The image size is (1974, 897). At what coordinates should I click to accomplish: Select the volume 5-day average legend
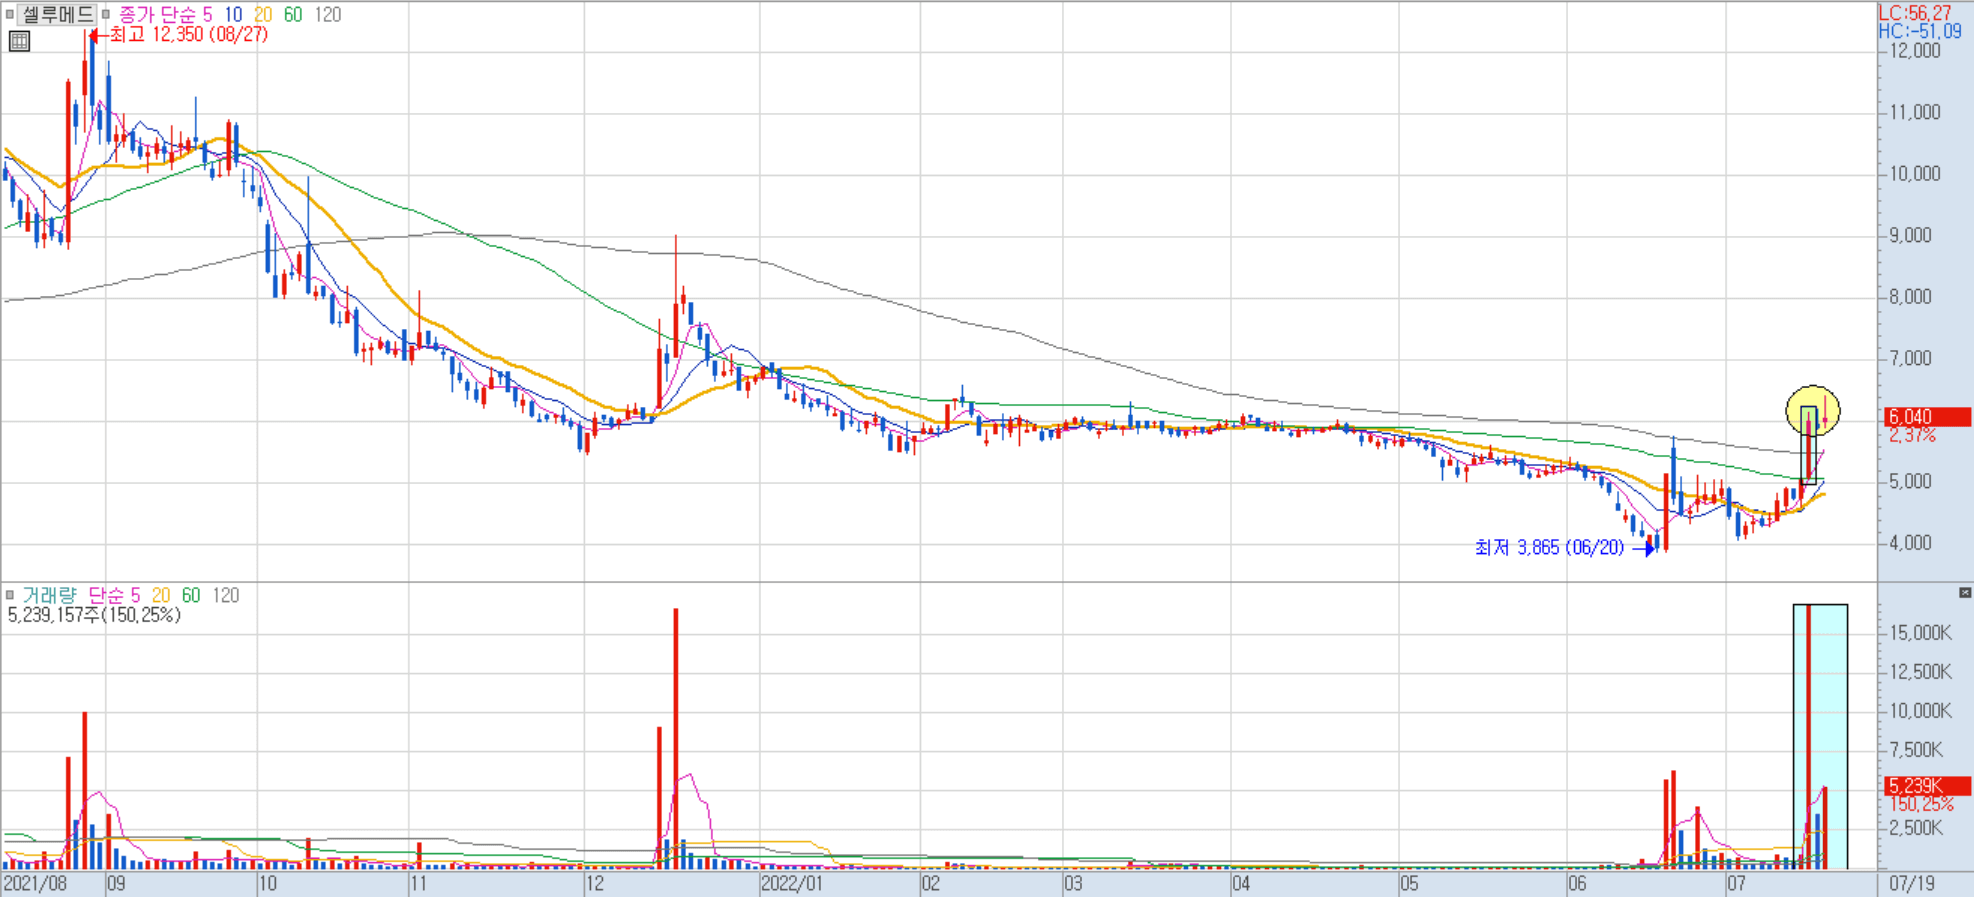tap(136, 595)
